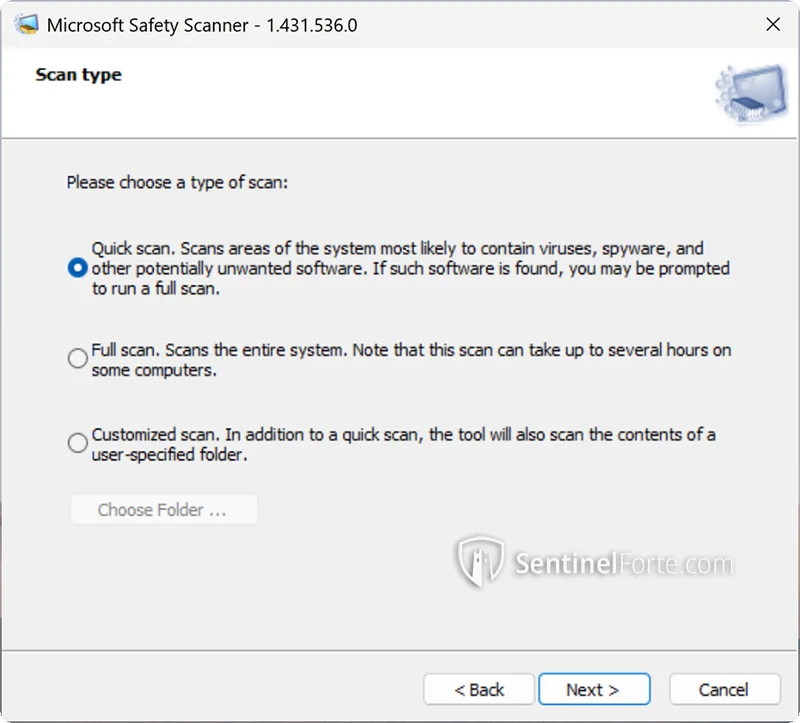Cancel the scan setup wizard
Viewport: 800px width, 723px height.
723,689
